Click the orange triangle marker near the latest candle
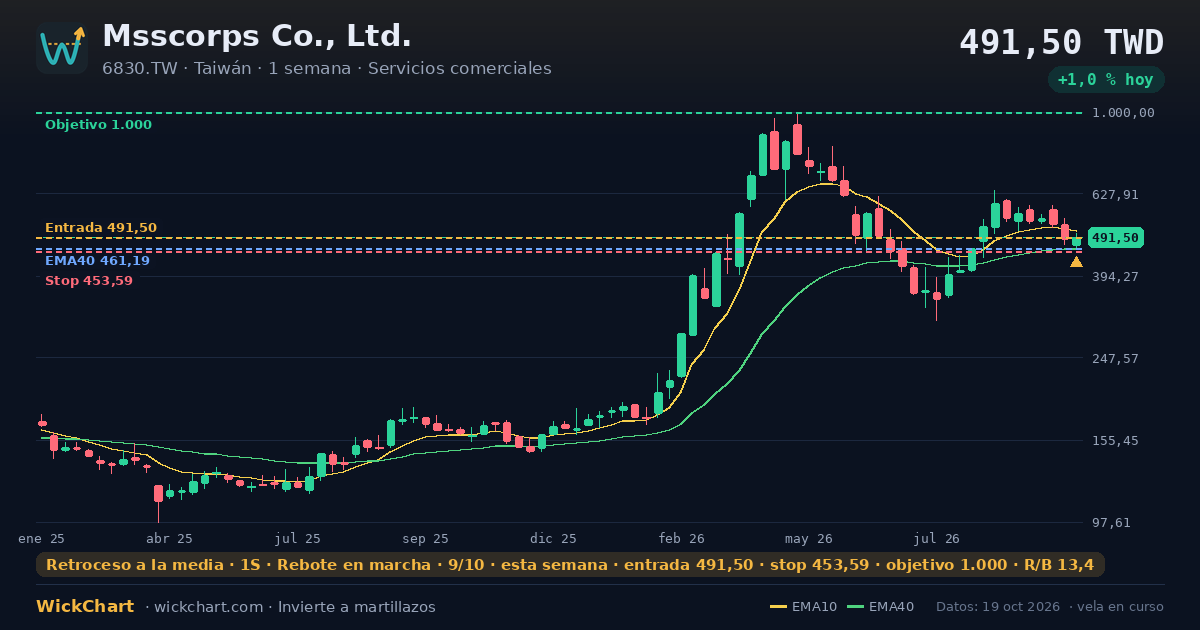This screenshot has height=630, width=1200. tap(1076, 262)
